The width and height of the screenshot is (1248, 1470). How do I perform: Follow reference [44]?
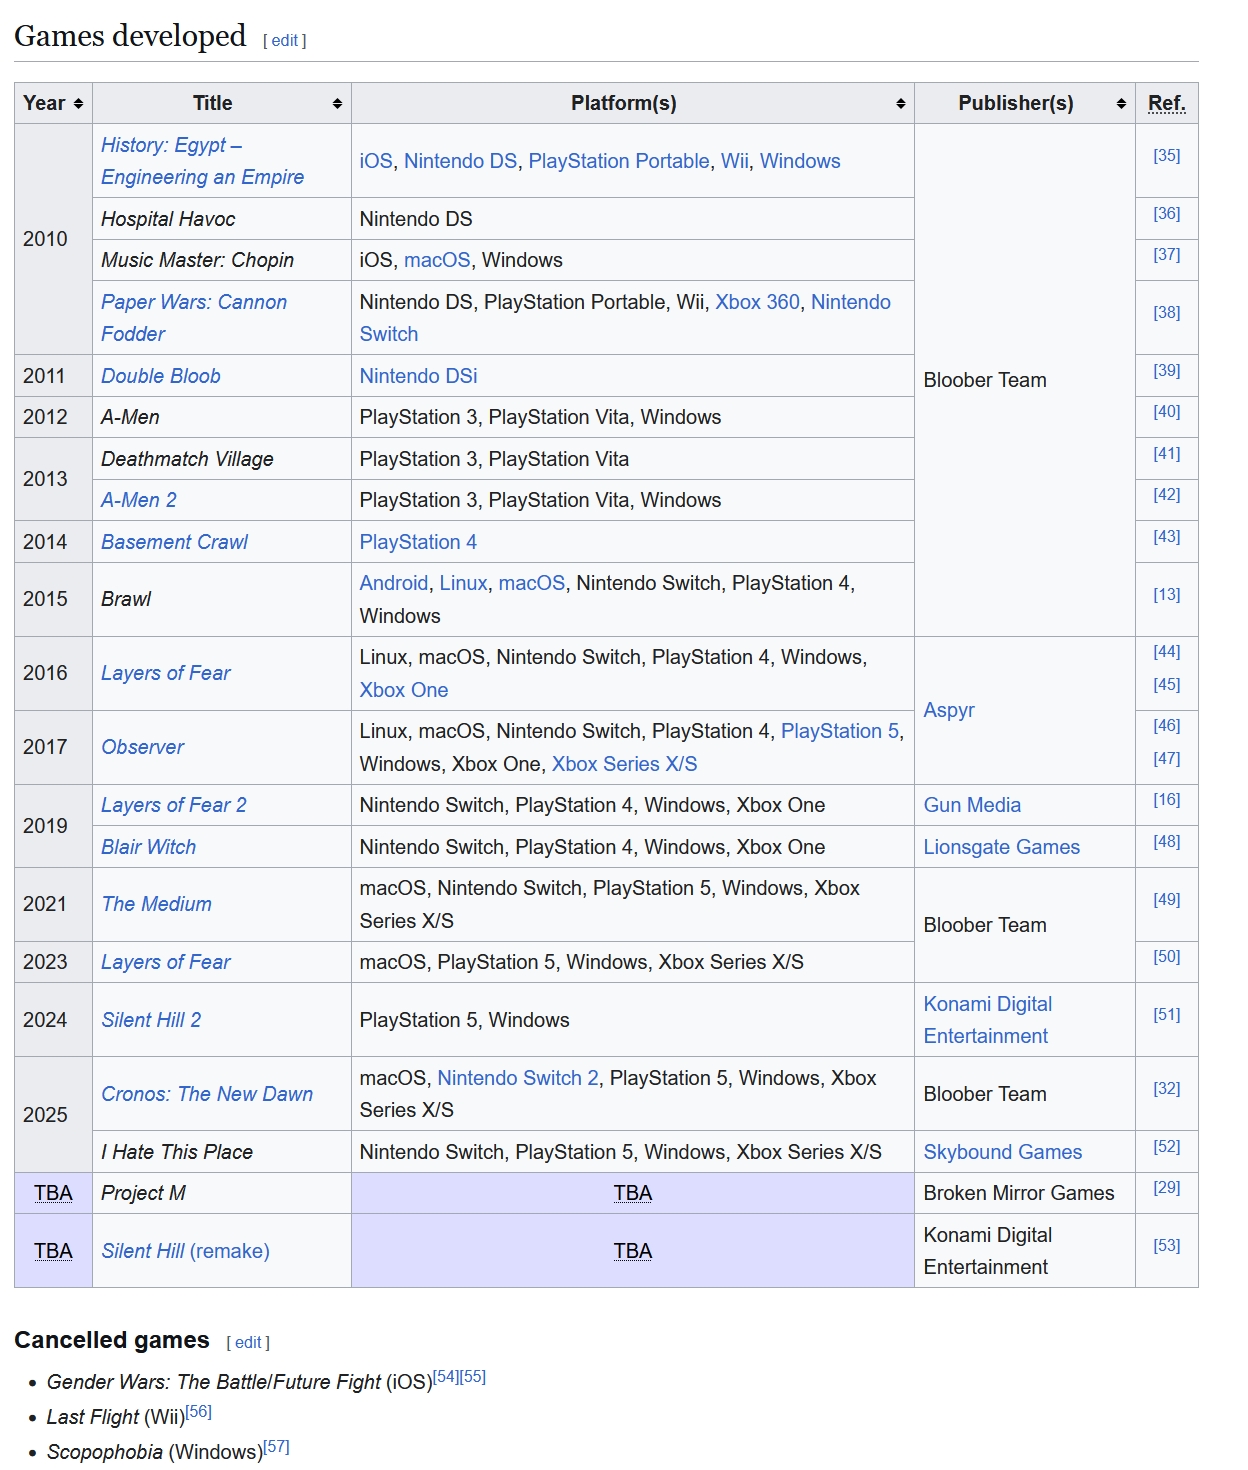click(x=1166, y=651)
